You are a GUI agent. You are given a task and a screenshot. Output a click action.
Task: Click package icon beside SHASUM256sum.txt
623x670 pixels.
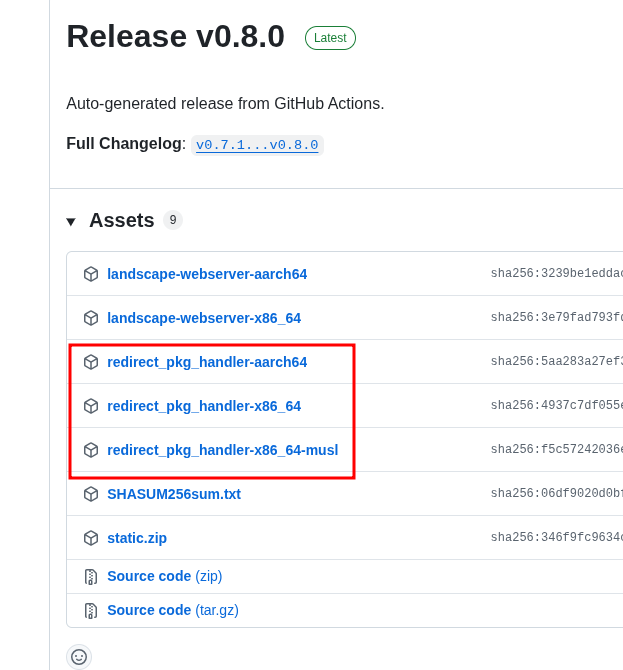pyautogui.click(x=91, y=494)
